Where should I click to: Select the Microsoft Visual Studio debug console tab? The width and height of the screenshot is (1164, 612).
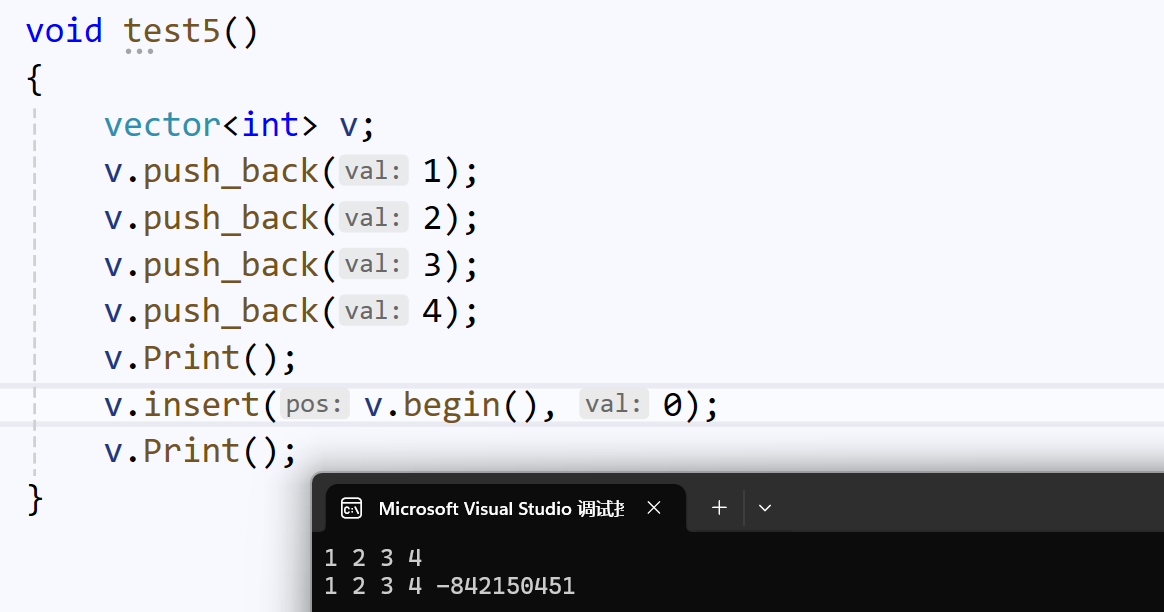[x=506, y=508]
